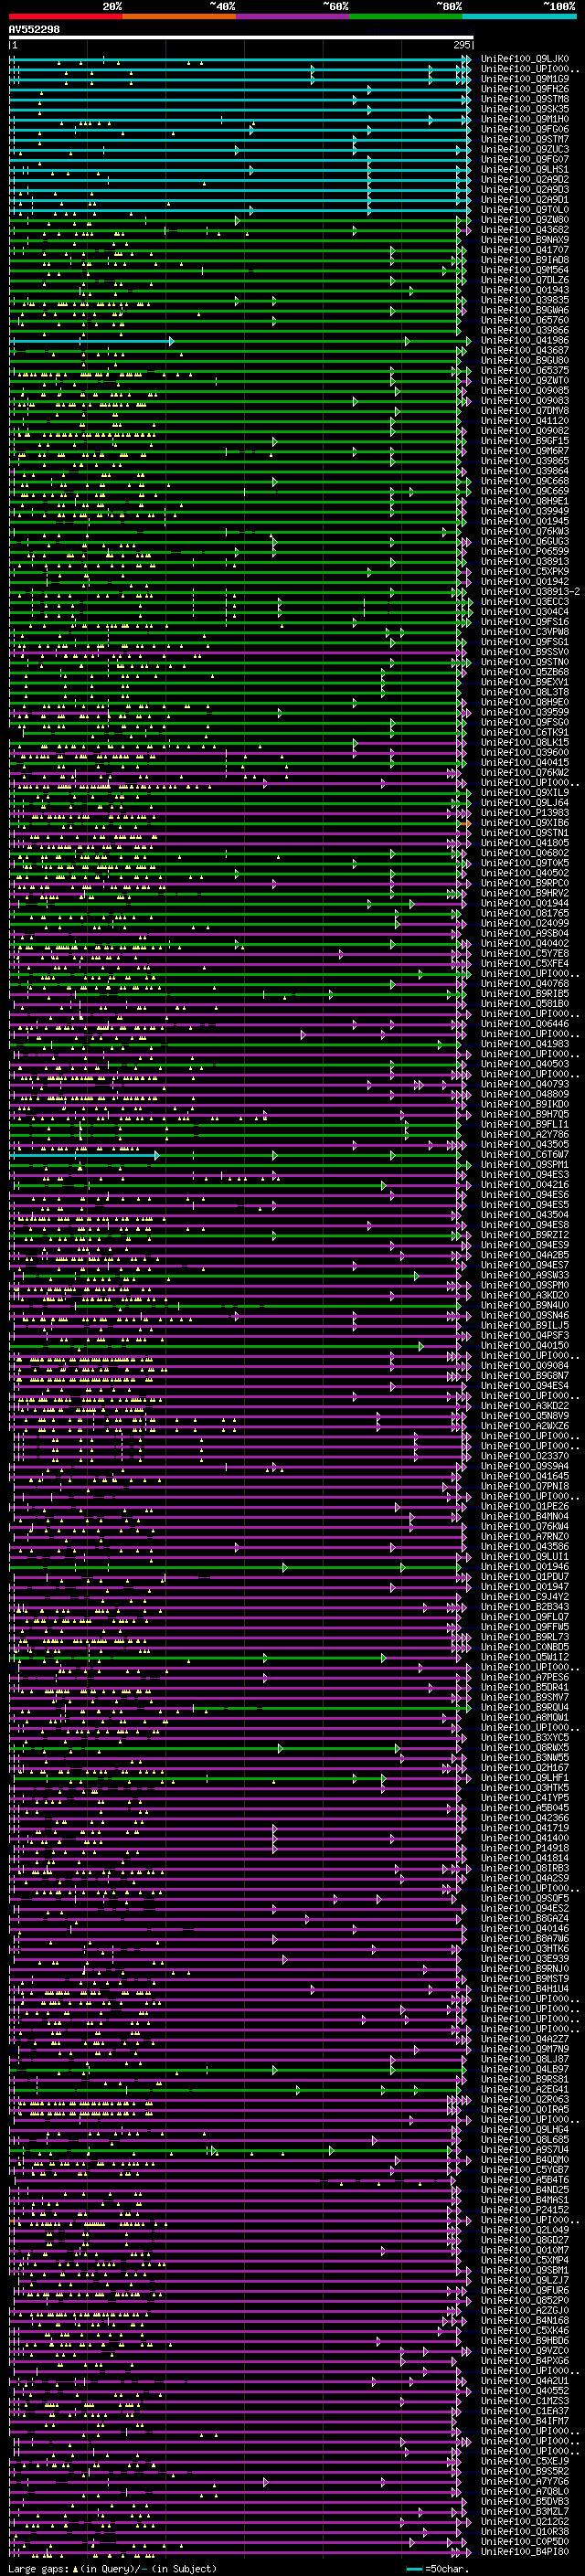Select the UniRef100_Q40552 label
Viewport: 585px width, 2576px height.
pos(525,2391)
